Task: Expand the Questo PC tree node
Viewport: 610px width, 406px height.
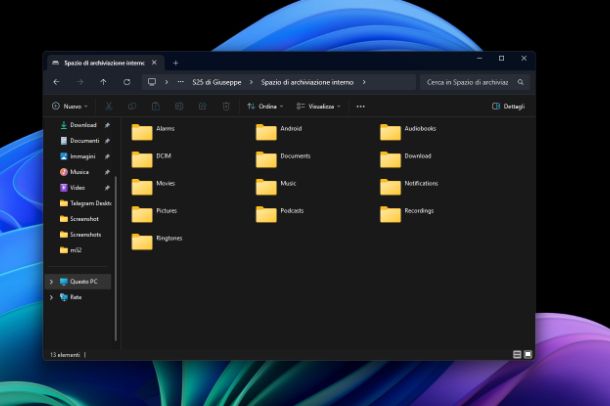Action: (51, 282)
